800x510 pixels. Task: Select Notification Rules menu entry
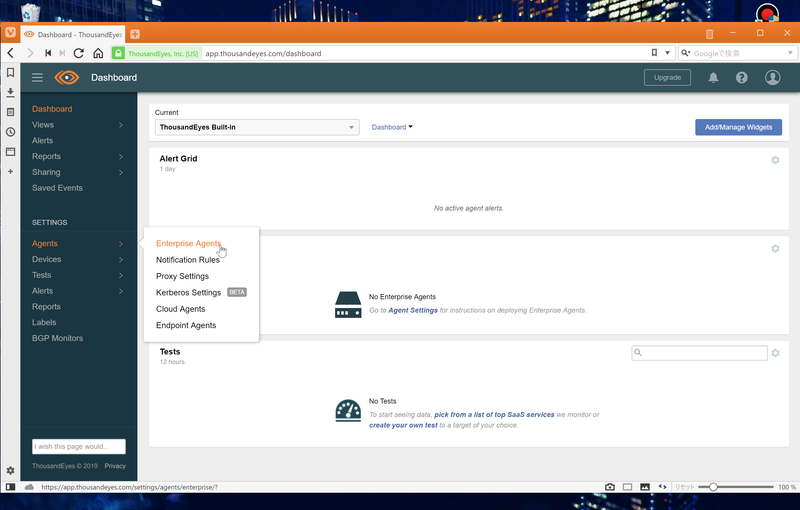pos(188,260)
